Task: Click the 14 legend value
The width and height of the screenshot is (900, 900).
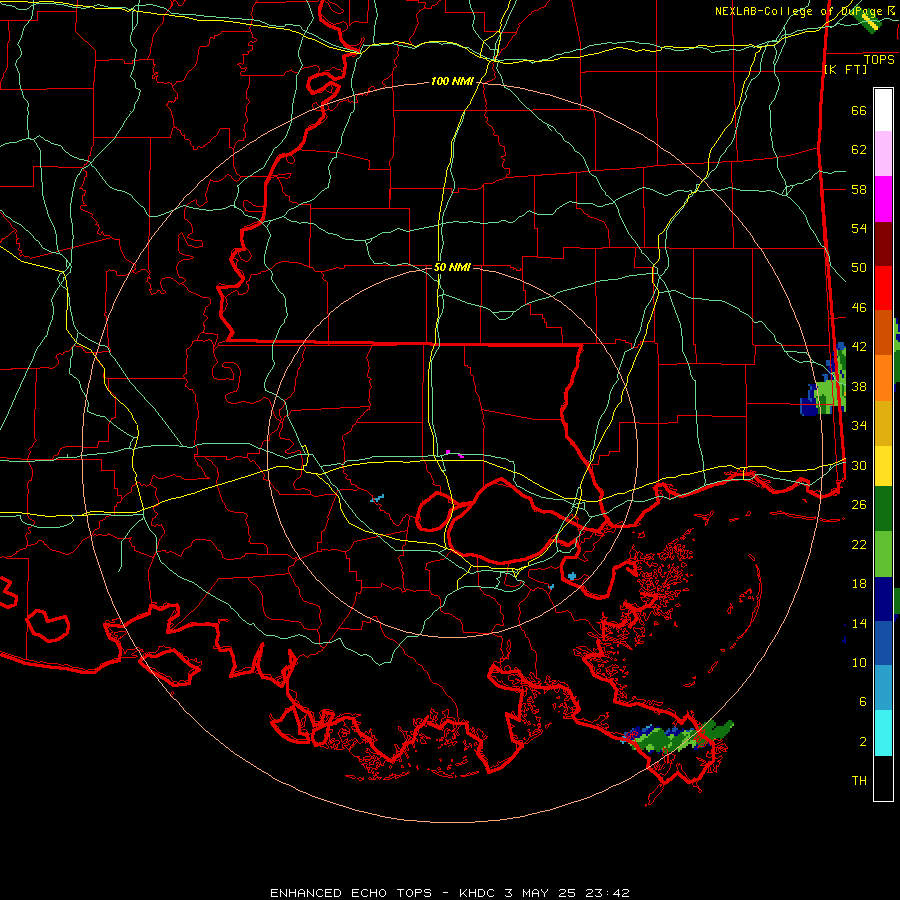Action: [859, 623]
